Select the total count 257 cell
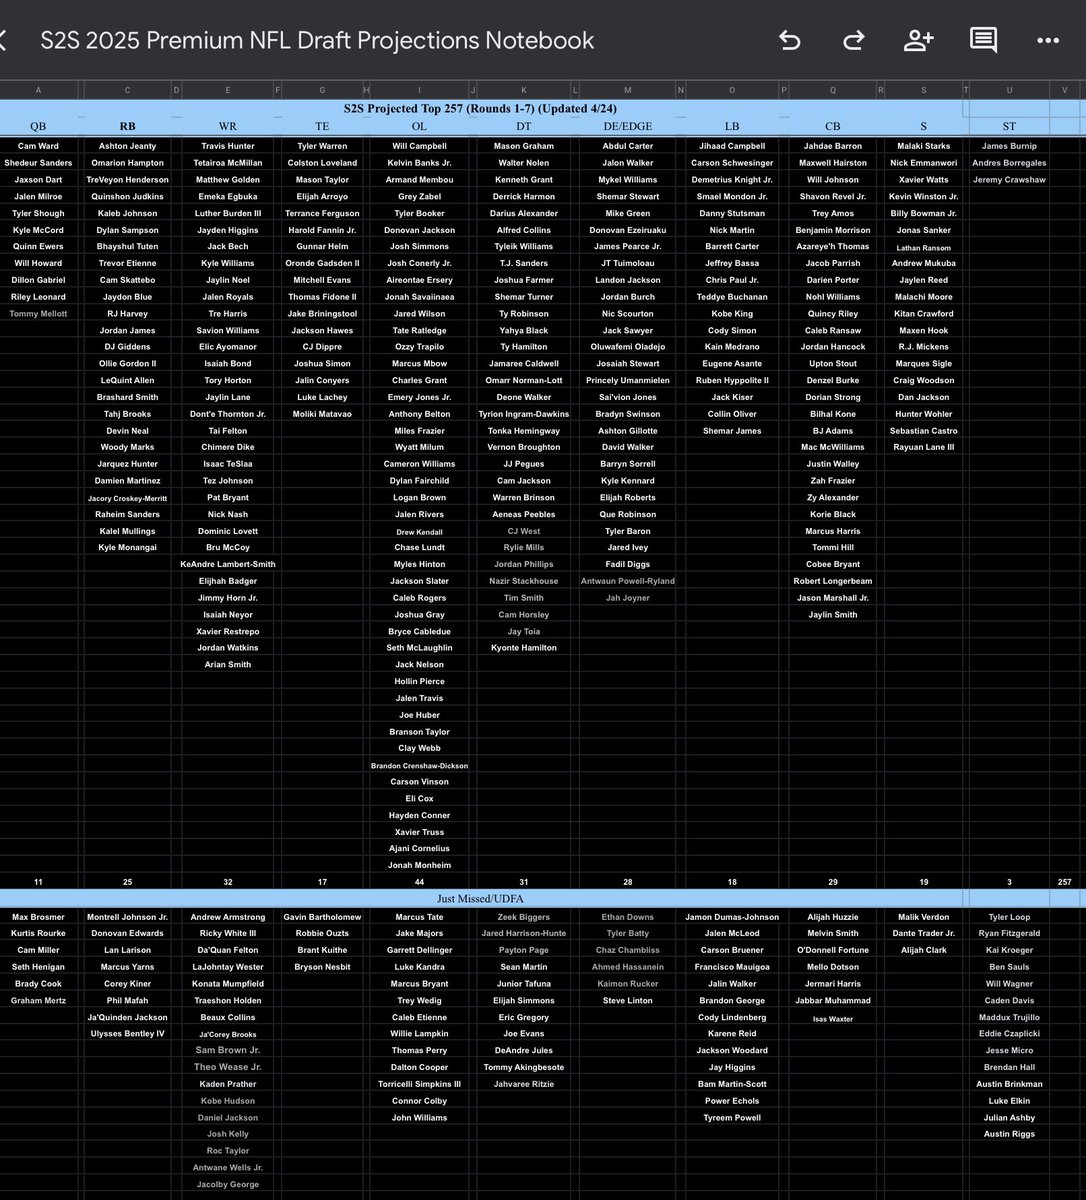The width and height of the screenshot is (1086, 1200). point(1065,882)
